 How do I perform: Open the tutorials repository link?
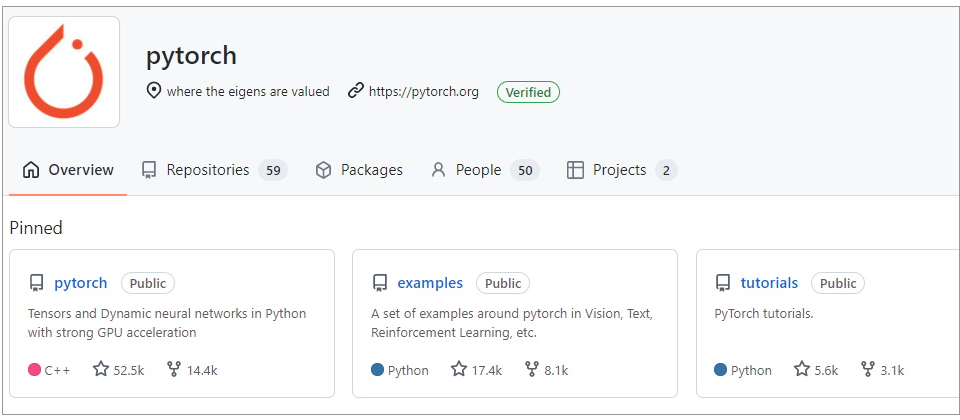click(769, 283)
